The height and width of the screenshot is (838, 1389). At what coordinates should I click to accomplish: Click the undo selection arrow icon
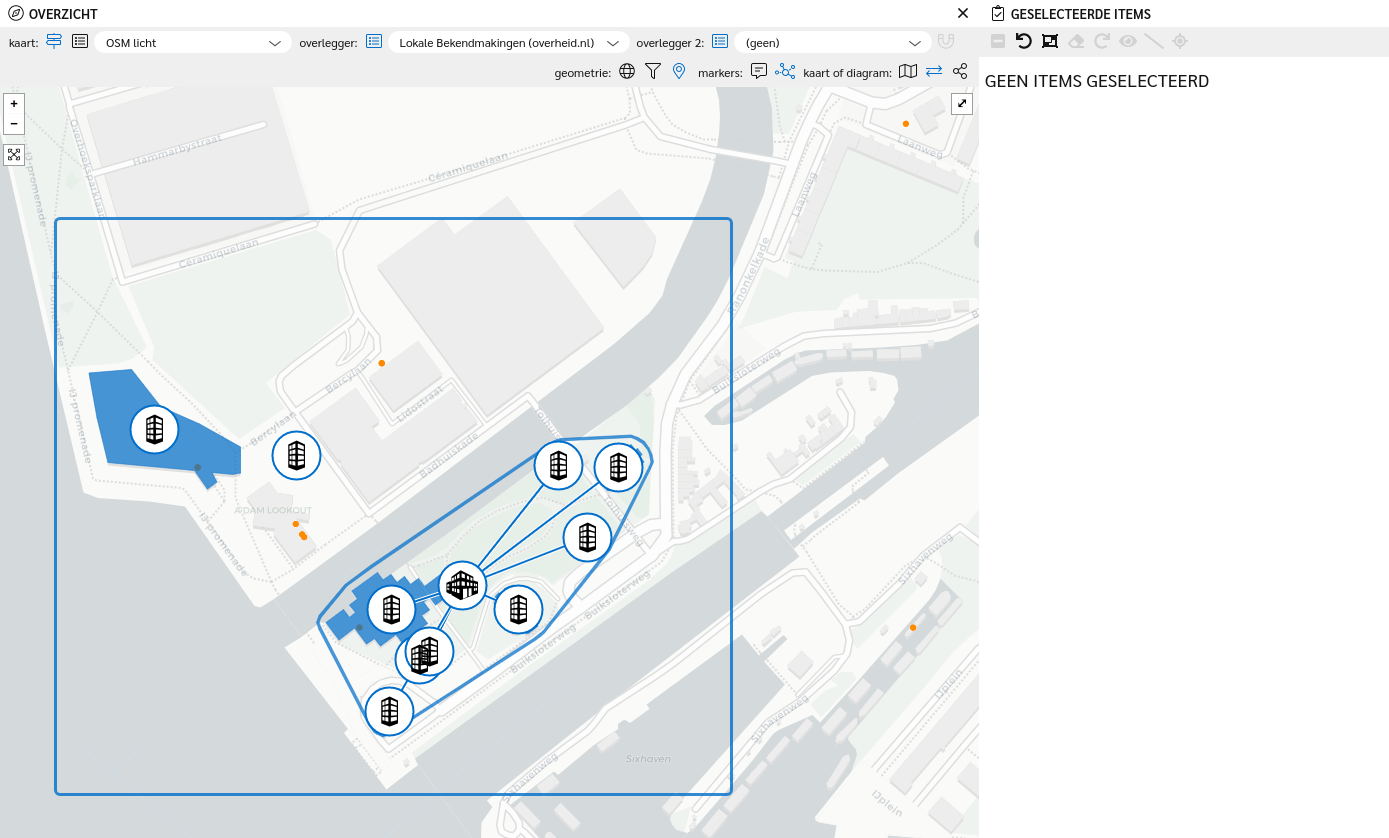[1023, 41]
